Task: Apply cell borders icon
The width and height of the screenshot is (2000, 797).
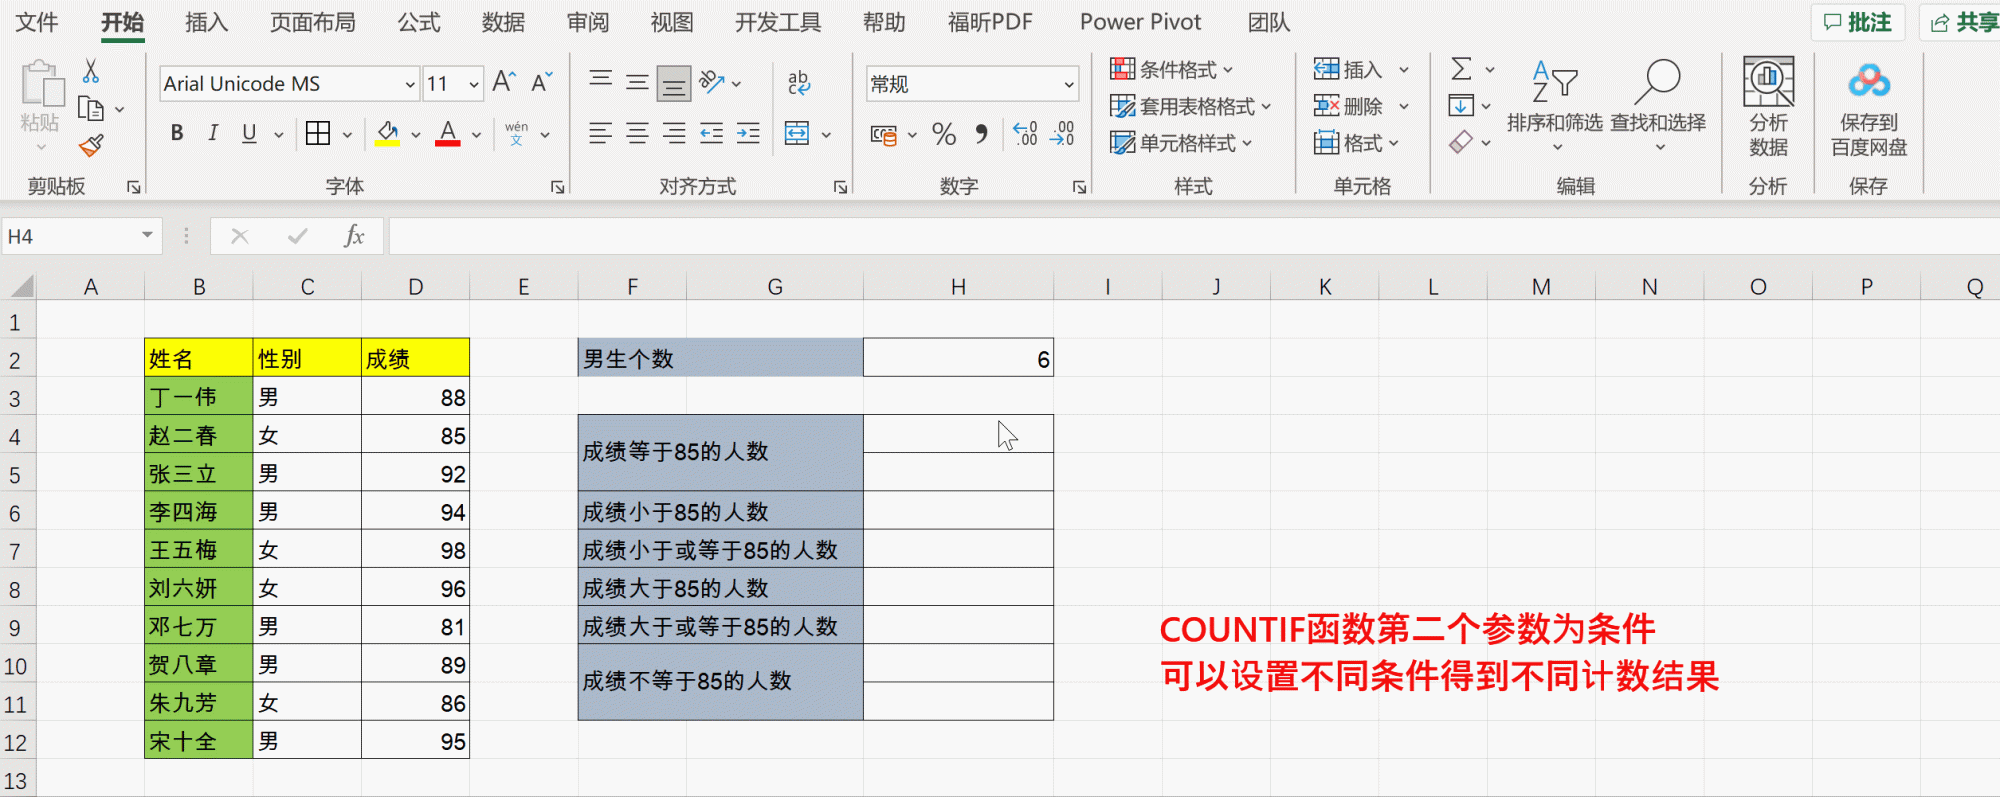Action: point(318,133)
